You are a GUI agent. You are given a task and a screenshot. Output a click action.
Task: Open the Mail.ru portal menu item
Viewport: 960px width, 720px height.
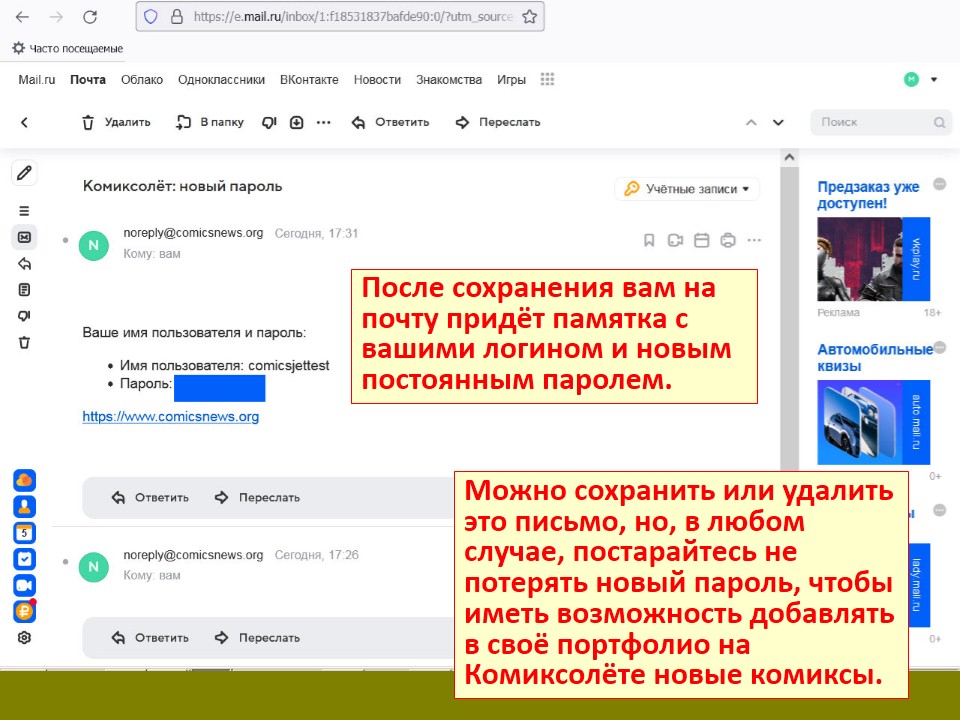pyautogui.click(x=37, y=80)
